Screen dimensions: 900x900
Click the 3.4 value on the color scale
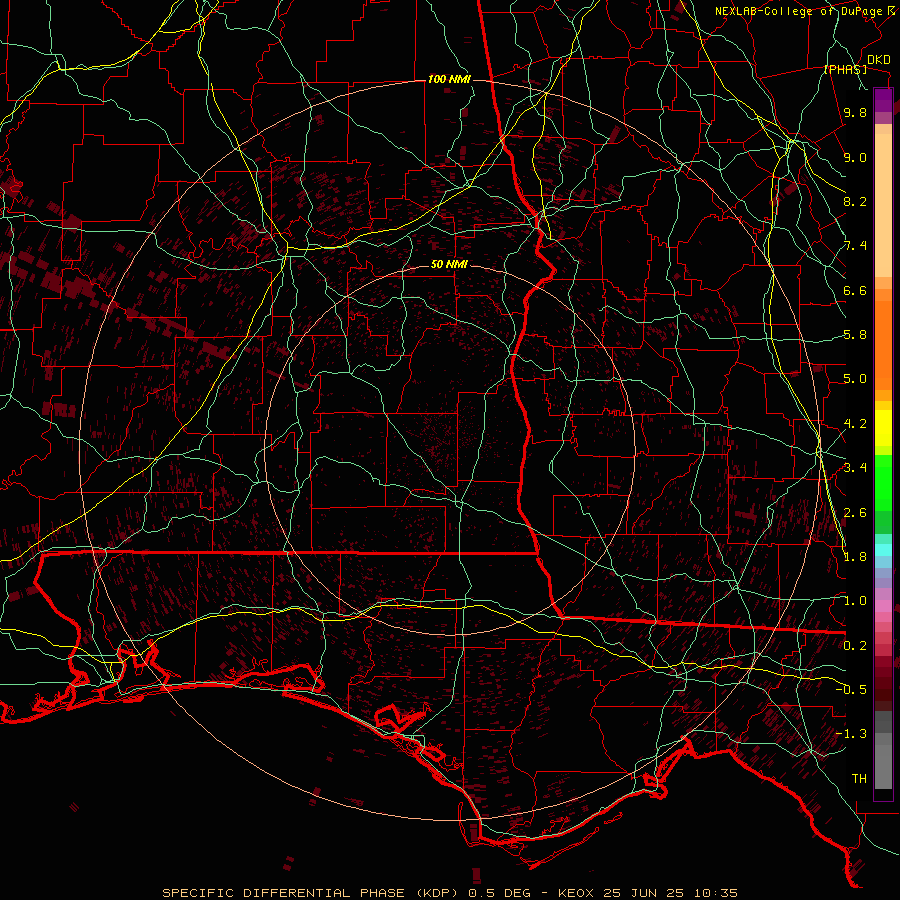click(855, 468)
